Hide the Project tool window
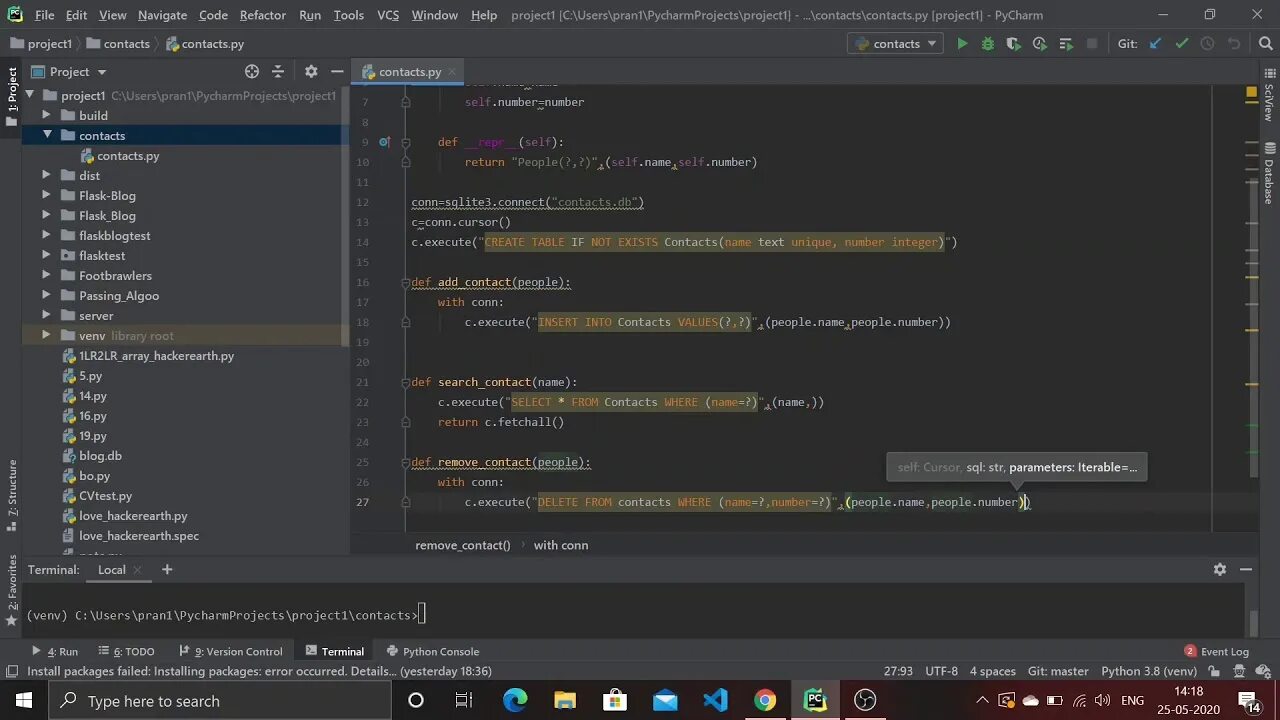 click(x=337, y=72)
